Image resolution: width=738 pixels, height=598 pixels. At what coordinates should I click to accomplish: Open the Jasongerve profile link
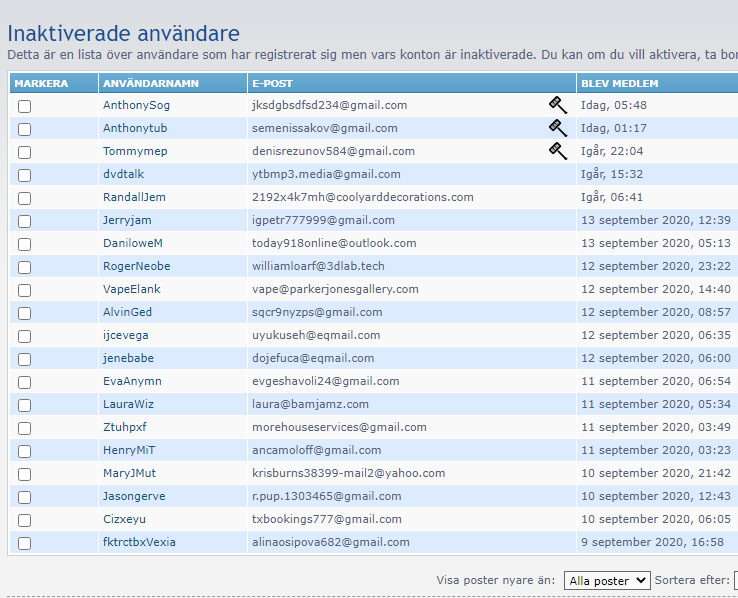pyautogui.click(x=134, y=496)
